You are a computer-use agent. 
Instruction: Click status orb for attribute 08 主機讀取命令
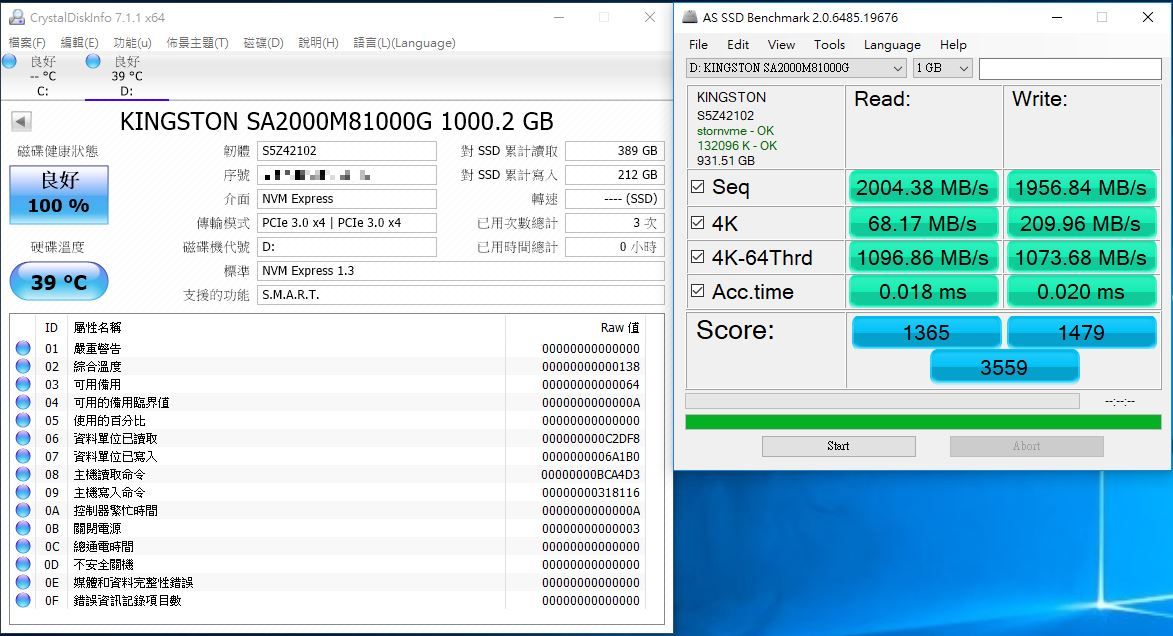[x=23, y=474]
